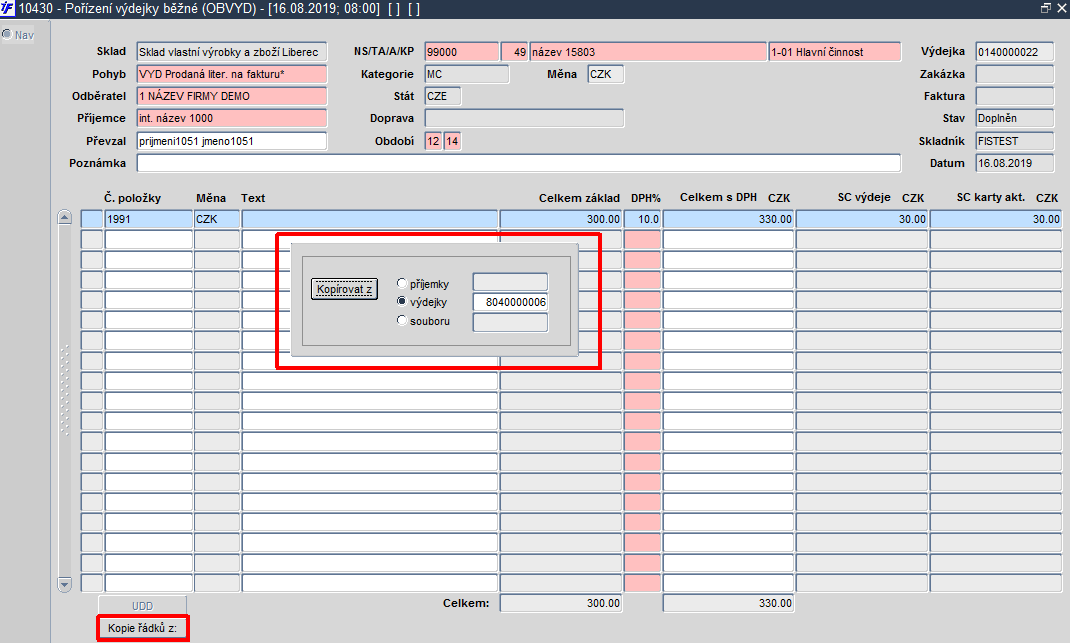1070x643 pixels.
Task: Click the field 1-01 Hlavní činnost
Action: click(835, 52)
